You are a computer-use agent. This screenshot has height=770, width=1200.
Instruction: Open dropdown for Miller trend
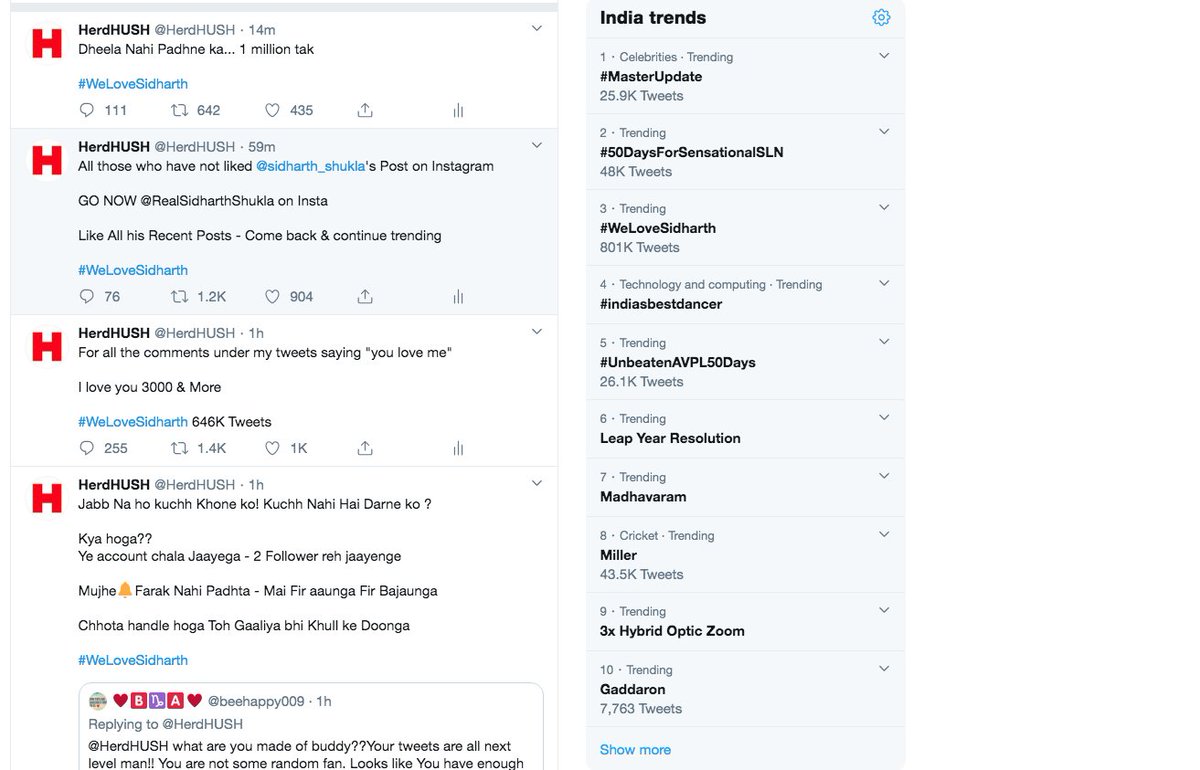884,535
